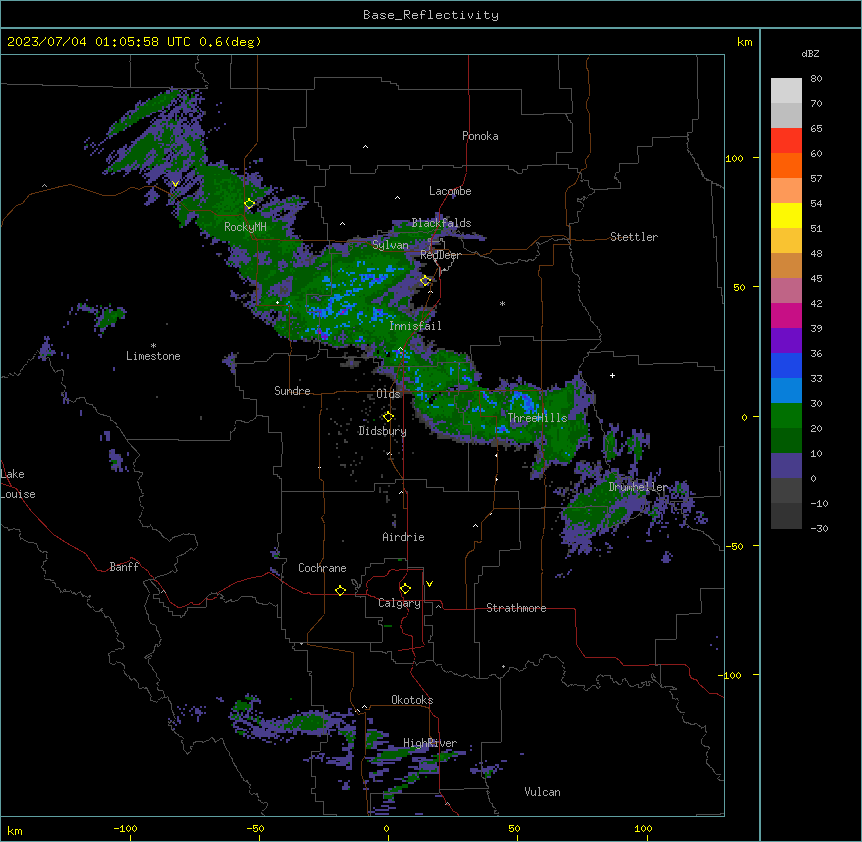Click the Blackfalds city label
Screen dimensions: 862x842
pos(441,223)
